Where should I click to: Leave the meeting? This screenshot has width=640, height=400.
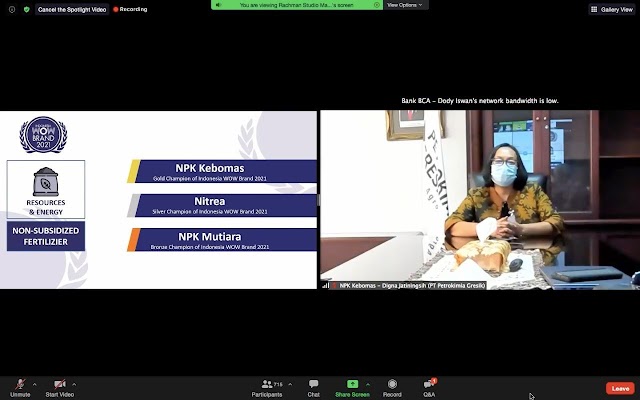tap(620, 388)
